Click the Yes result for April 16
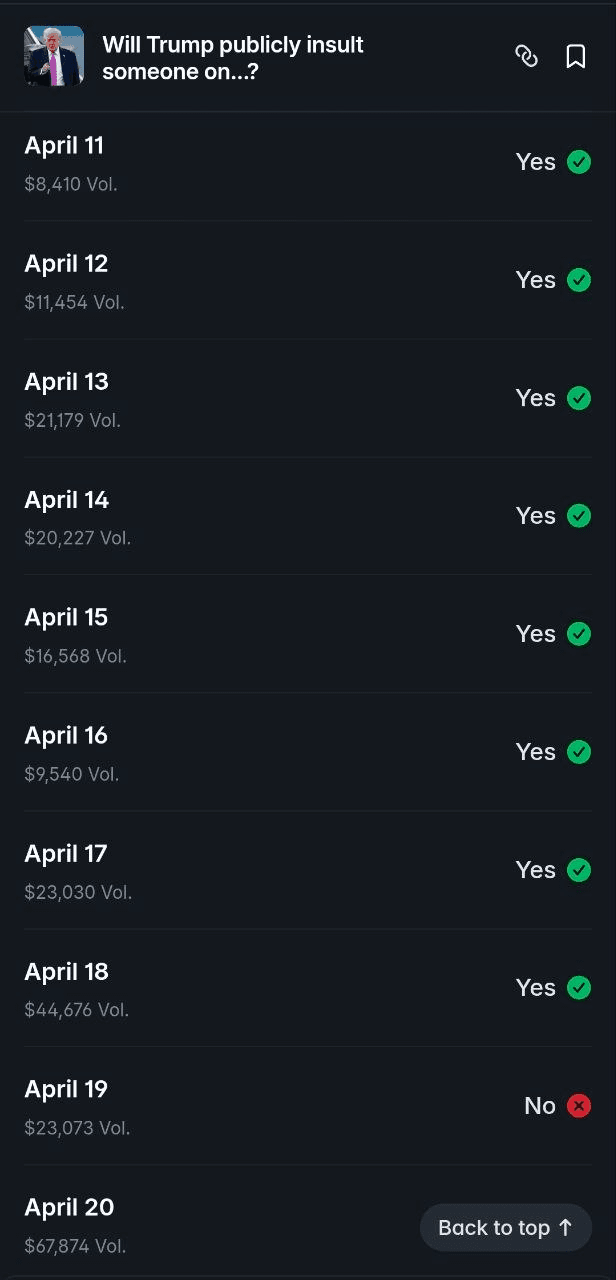Viewport: 616px width, 1280px height. coord(535,752)
